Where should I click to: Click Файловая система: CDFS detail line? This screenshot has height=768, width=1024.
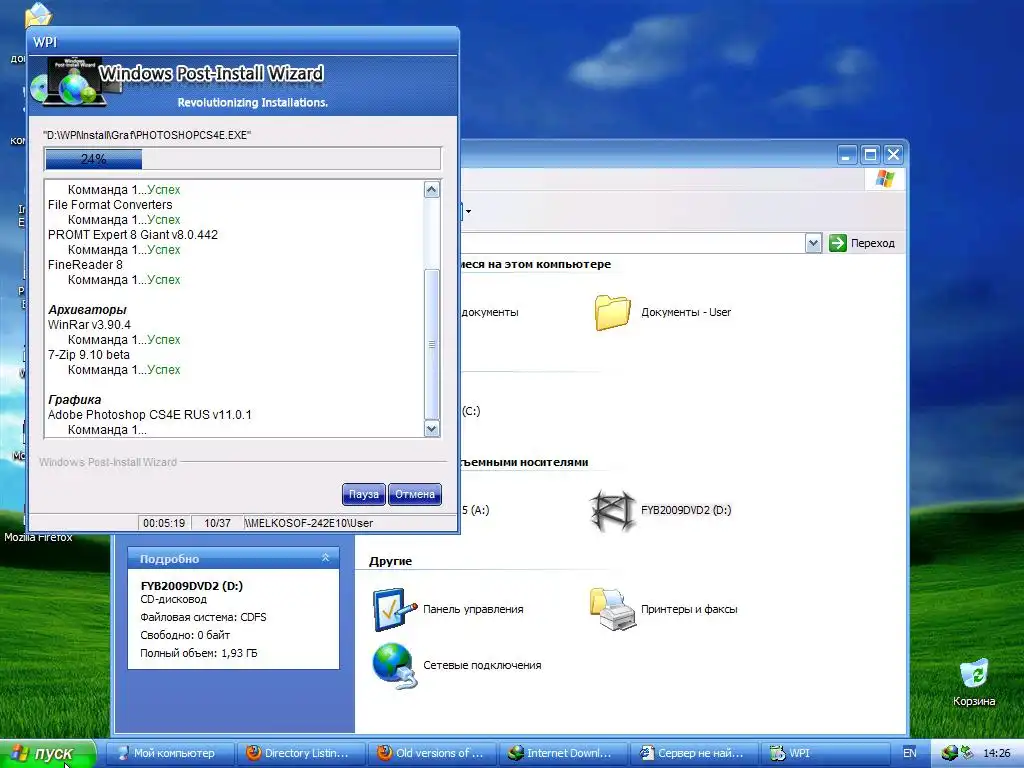[203, 617]
